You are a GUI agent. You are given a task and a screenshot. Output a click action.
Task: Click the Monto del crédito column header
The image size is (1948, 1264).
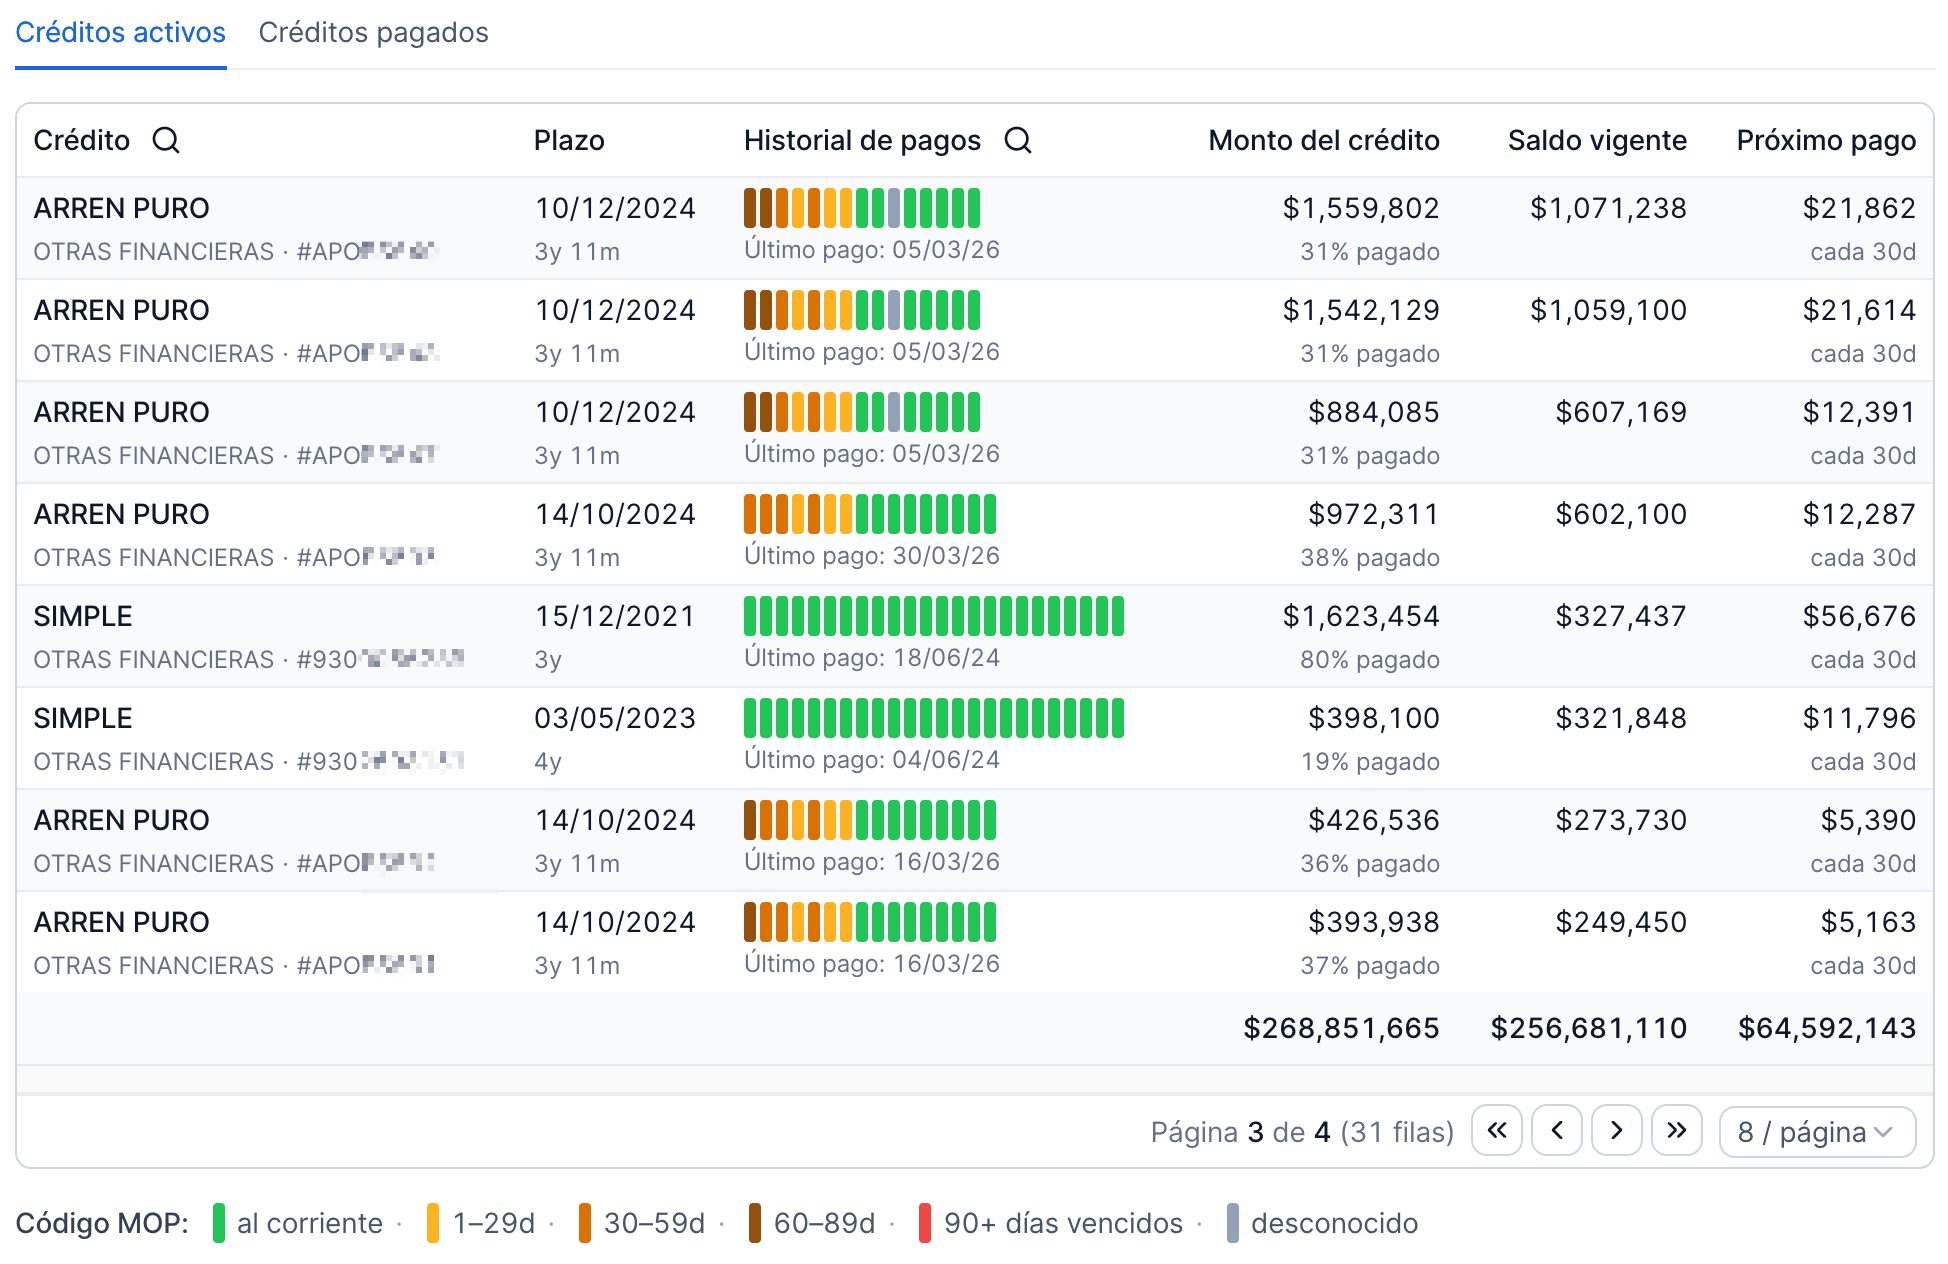tap(1324, 140)
